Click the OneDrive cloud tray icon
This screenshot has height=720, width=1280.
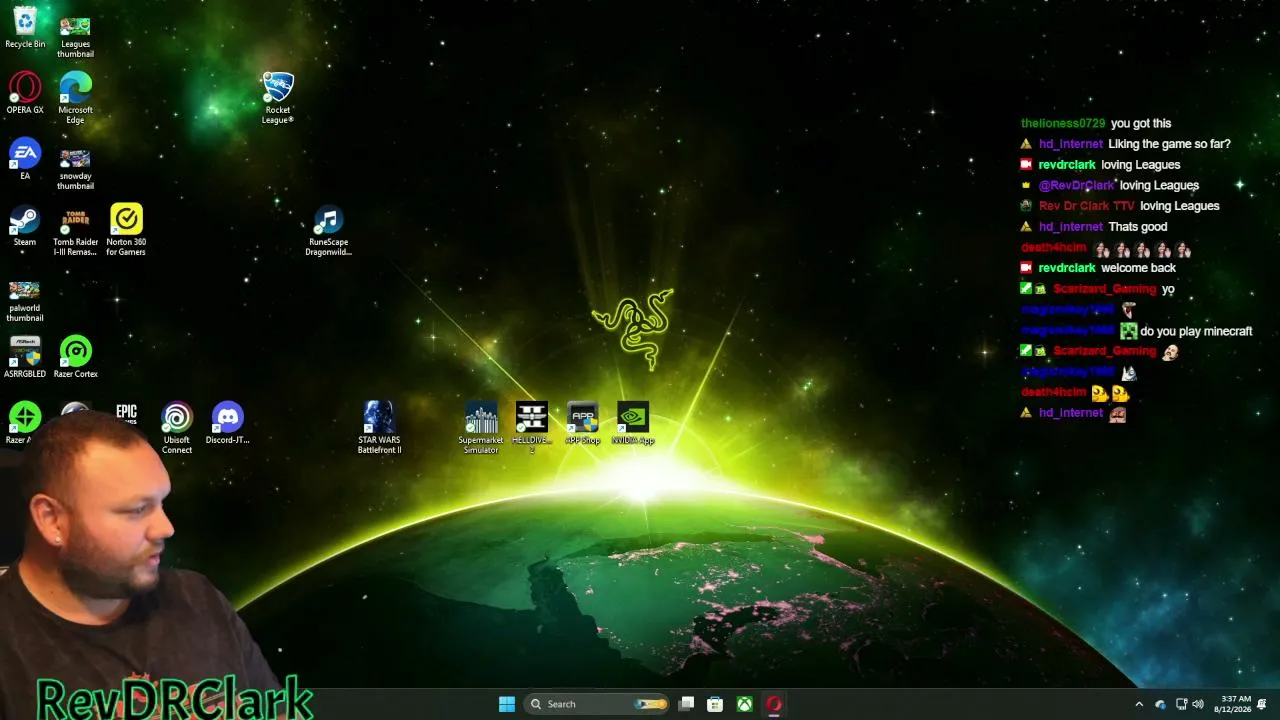tap(1160, 704)
